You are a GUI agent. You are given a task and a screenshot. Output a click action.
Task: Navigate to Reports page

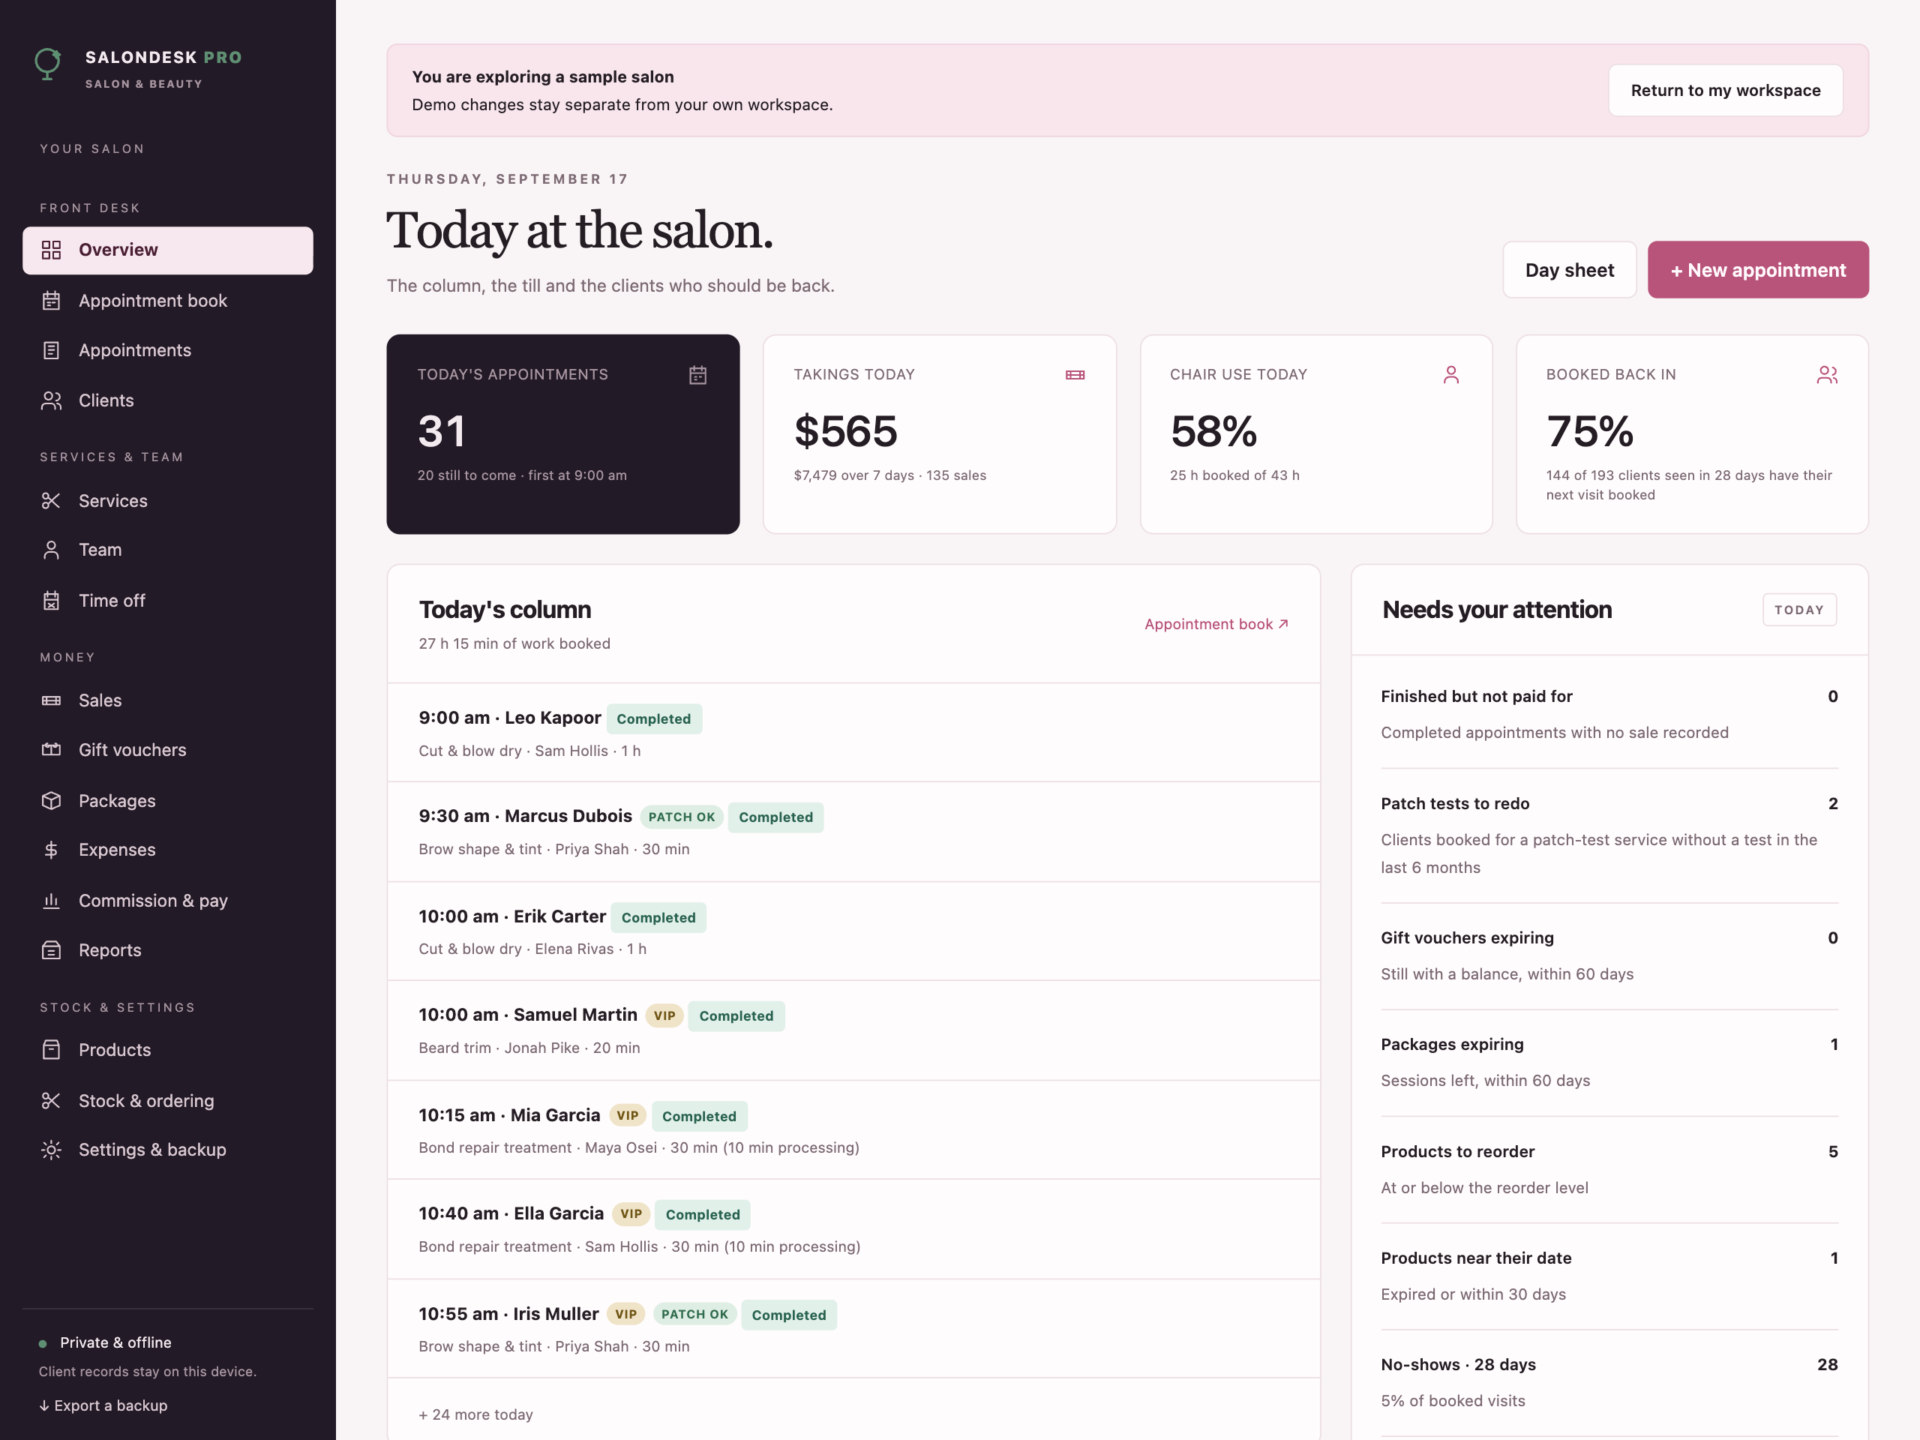click(168, 951)
